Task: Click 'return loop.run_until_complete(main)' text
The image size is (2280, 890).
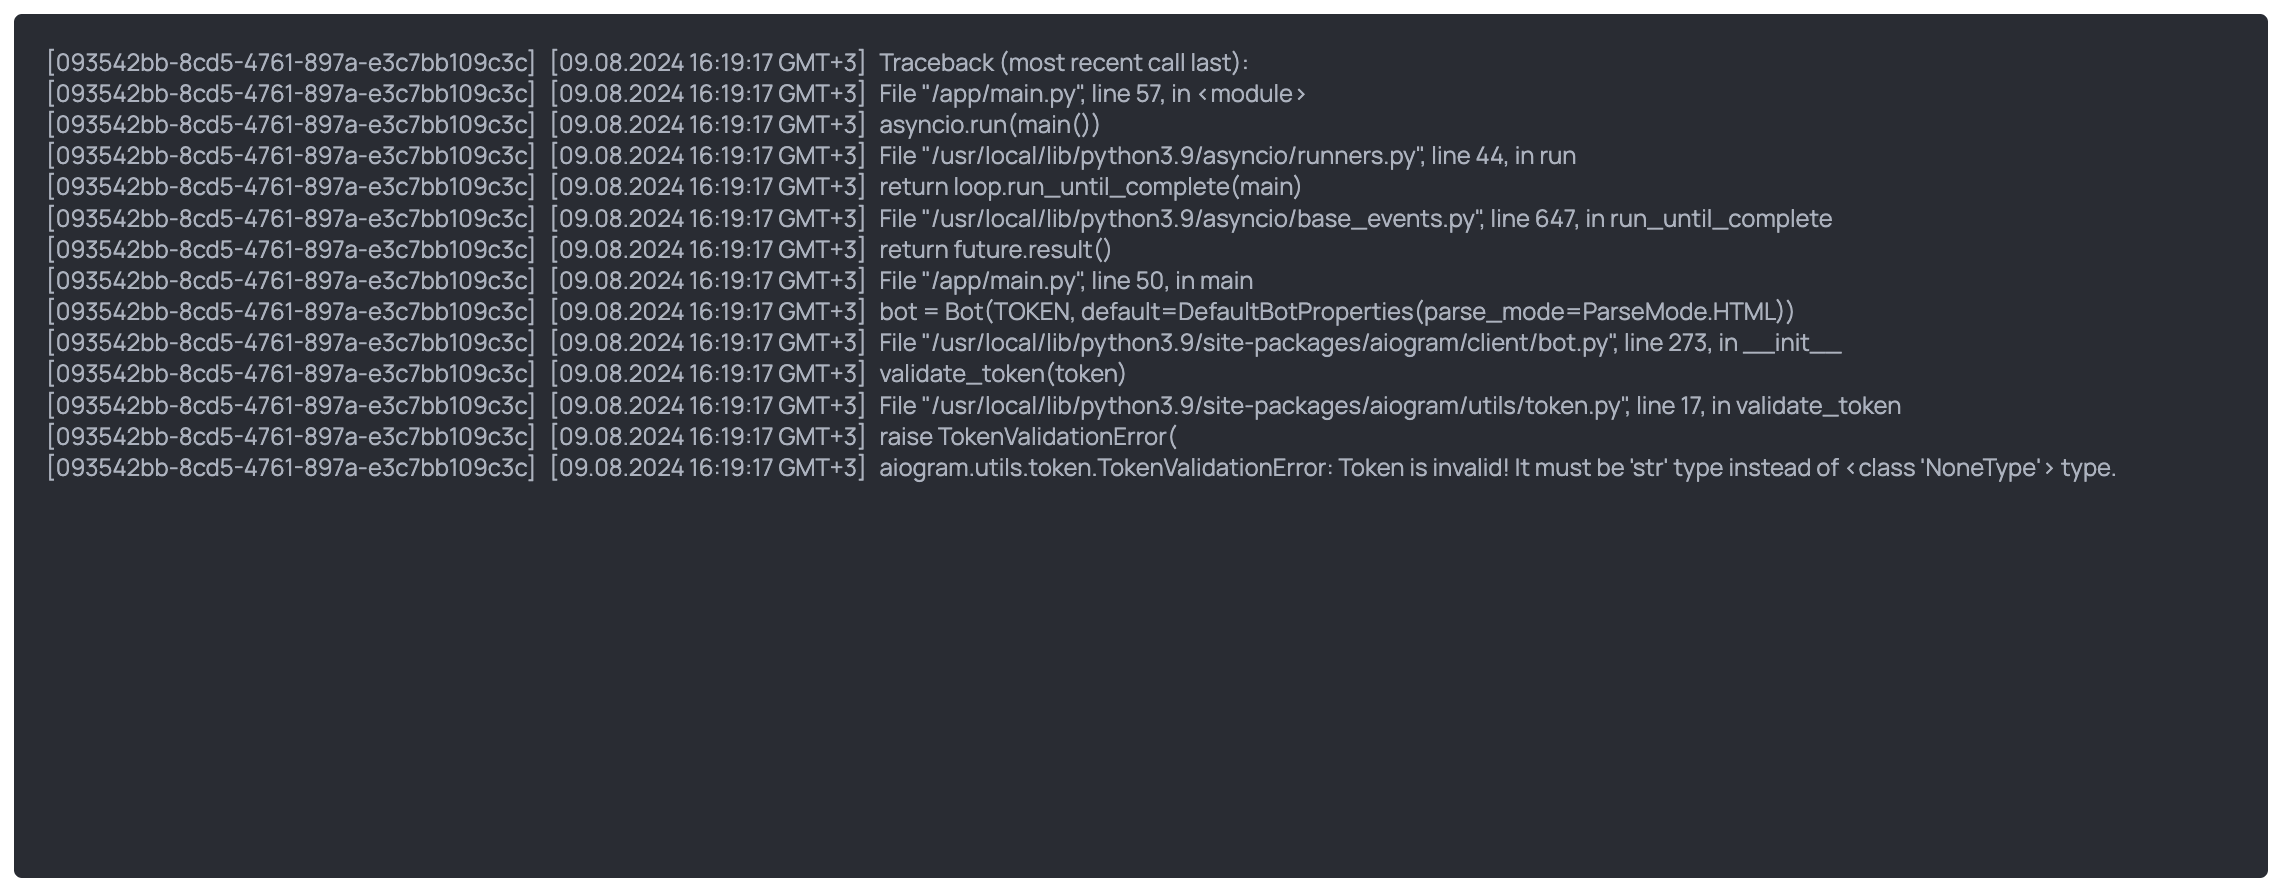Action: pos(1090,187)
